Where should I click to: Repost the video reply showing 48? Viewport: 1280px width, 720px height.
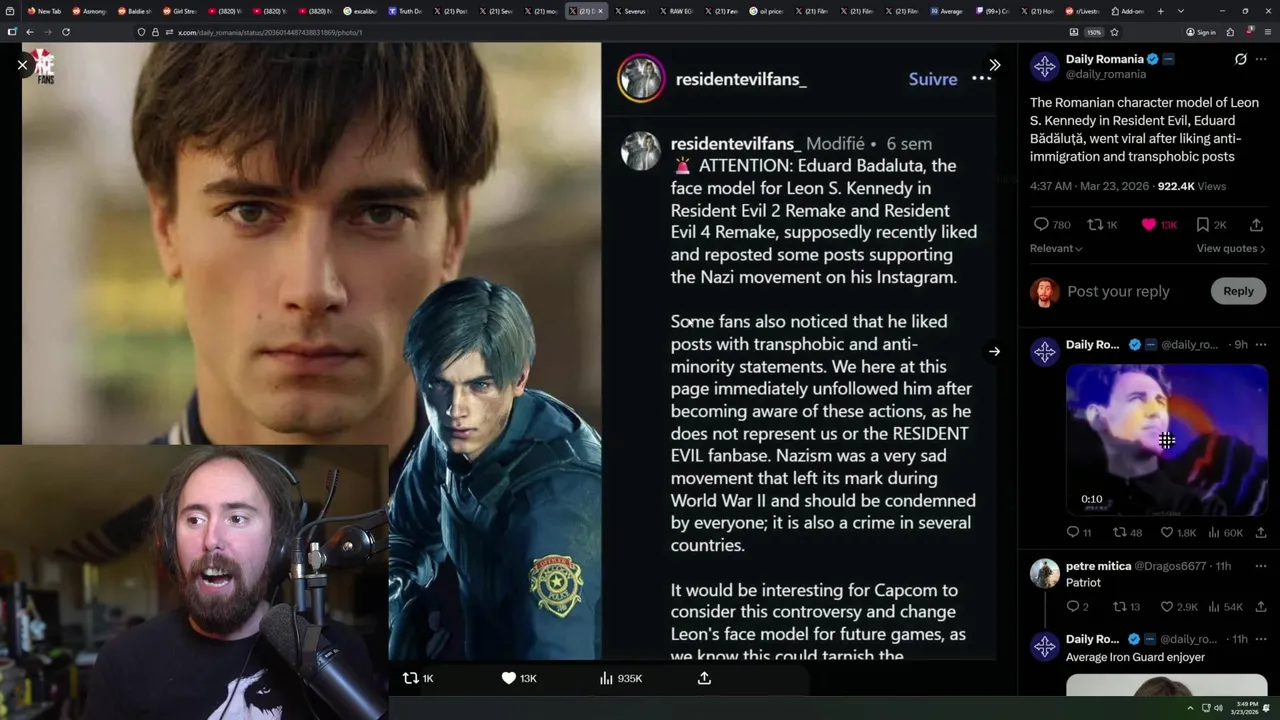1120,533
